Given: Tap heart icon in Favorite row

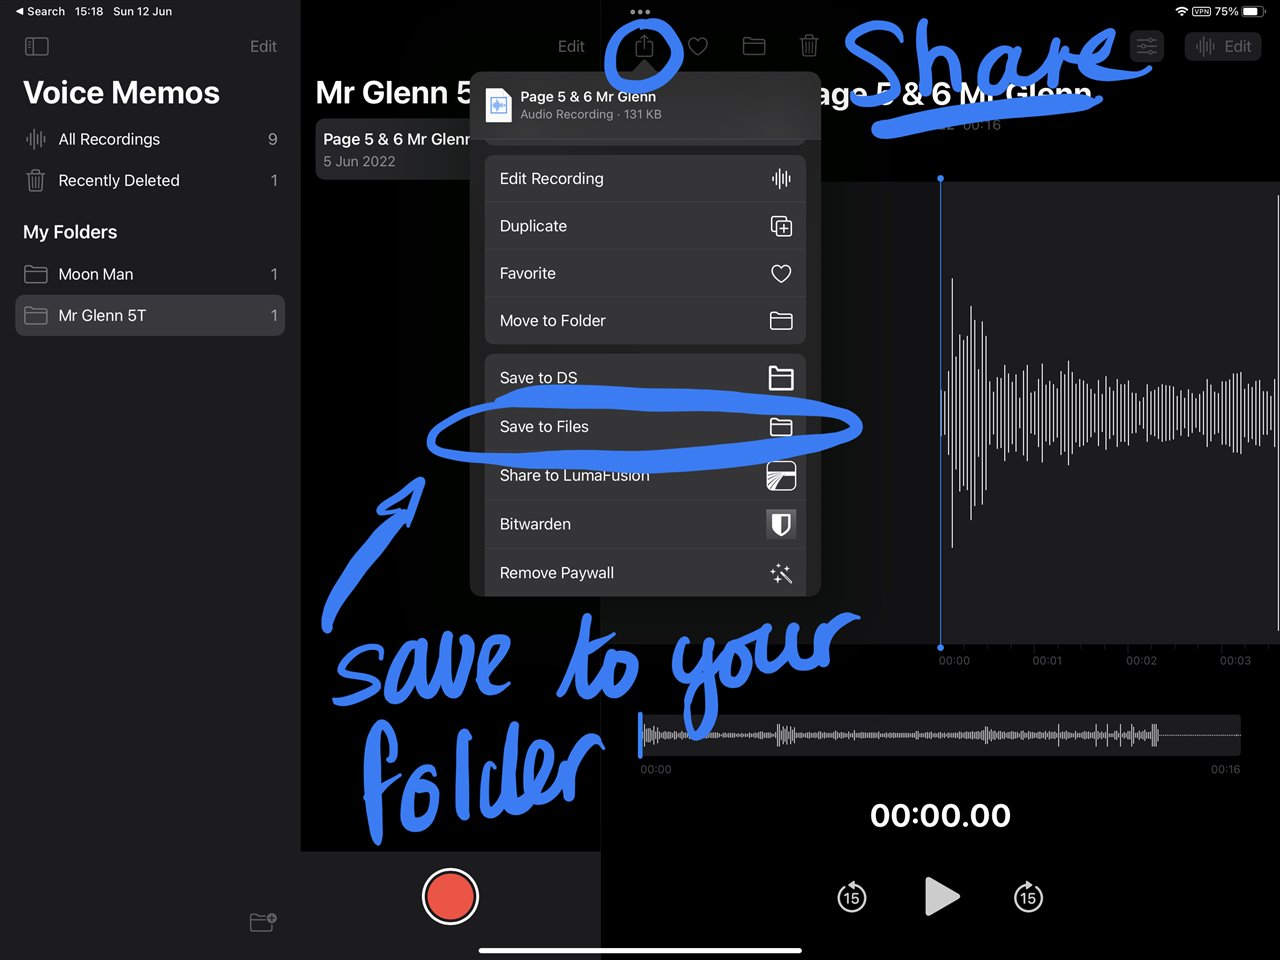Looking at the screenshot, I should pos(781,273).
